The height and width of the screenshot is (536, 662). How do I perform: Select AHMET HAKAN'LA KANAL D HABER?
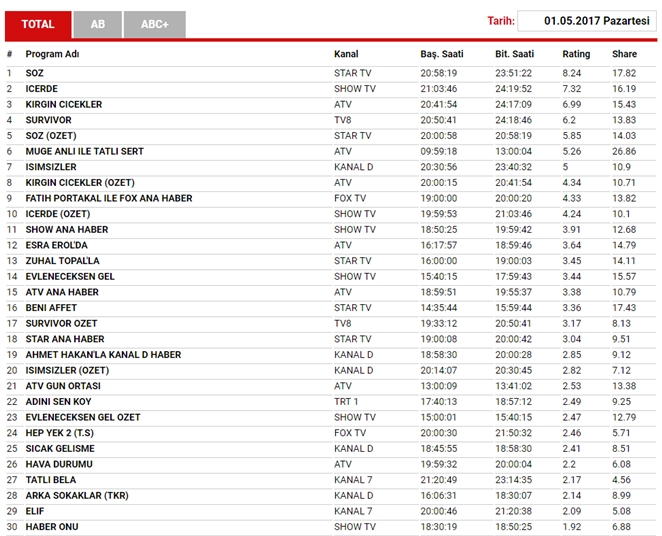[x=103, y=354]
